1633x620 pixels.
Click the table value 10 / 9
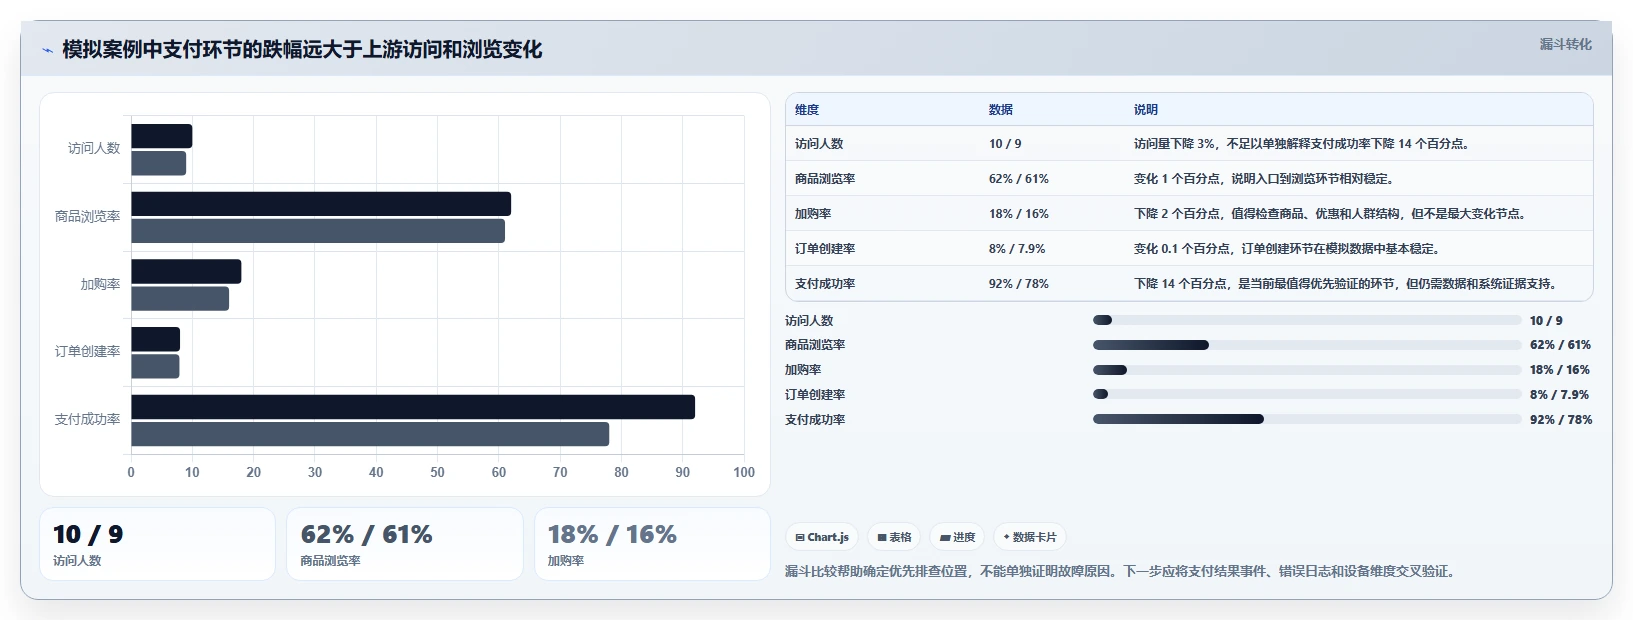point(1005,144)
